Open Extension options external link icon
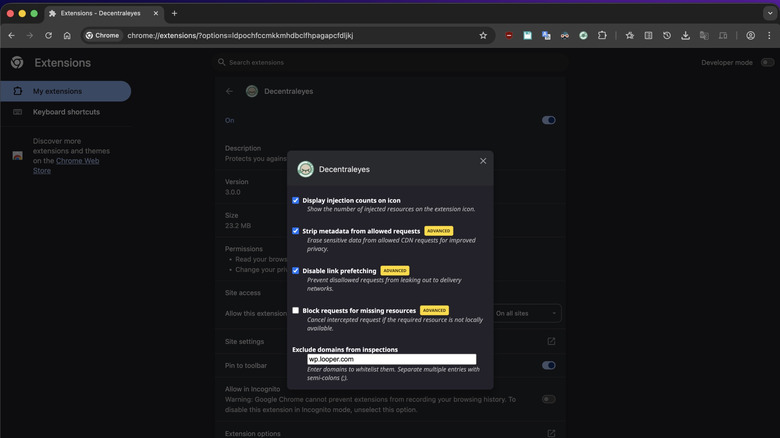This screenshot has height=438, width=780. 551,434
